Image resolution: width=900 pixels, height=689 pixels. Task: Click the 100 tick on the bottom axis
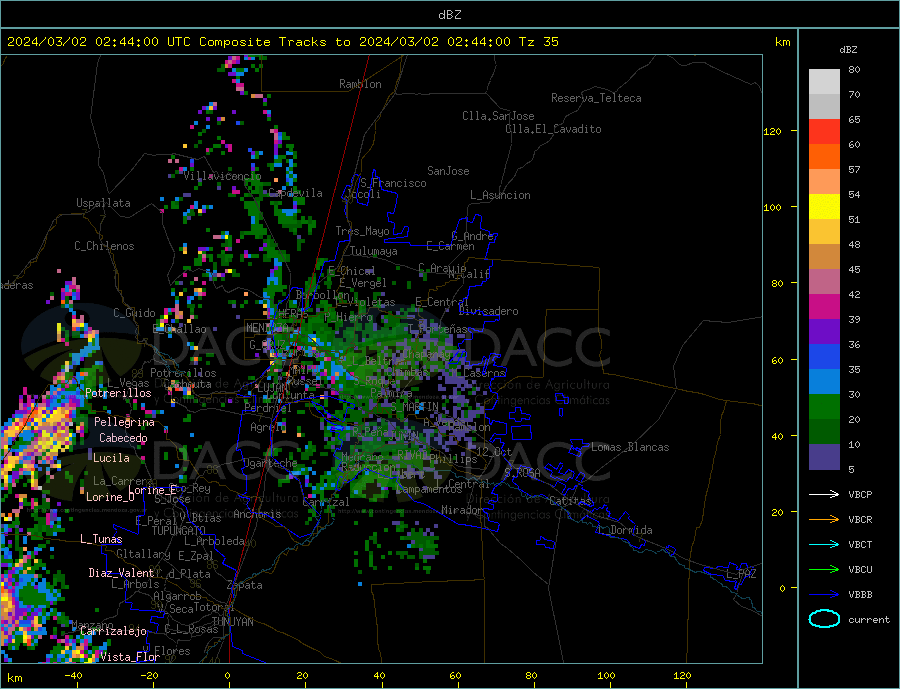[x=606, y=676]
